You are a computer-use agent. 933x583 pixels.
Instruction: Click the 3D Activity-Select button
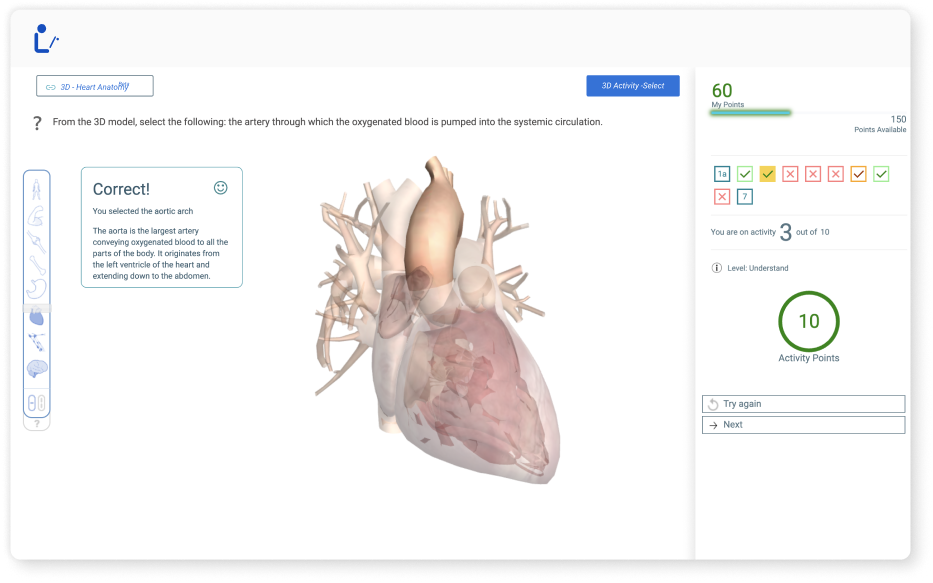tap(633, 86)
